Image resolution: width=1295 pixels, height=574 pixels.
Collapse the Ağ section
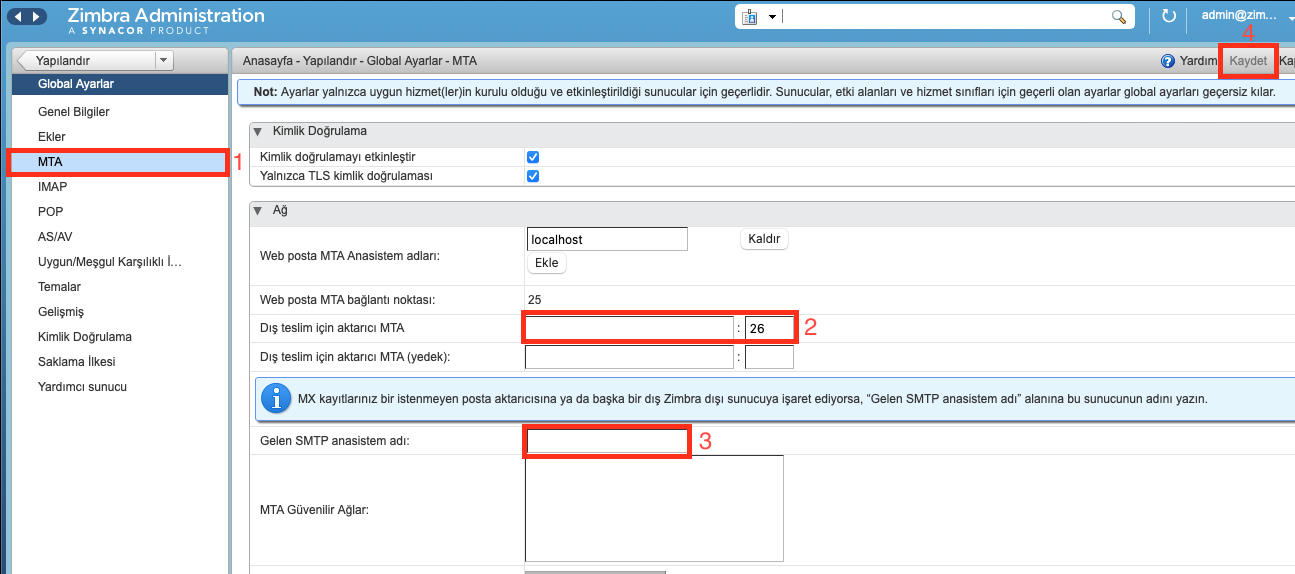point(258,211)
